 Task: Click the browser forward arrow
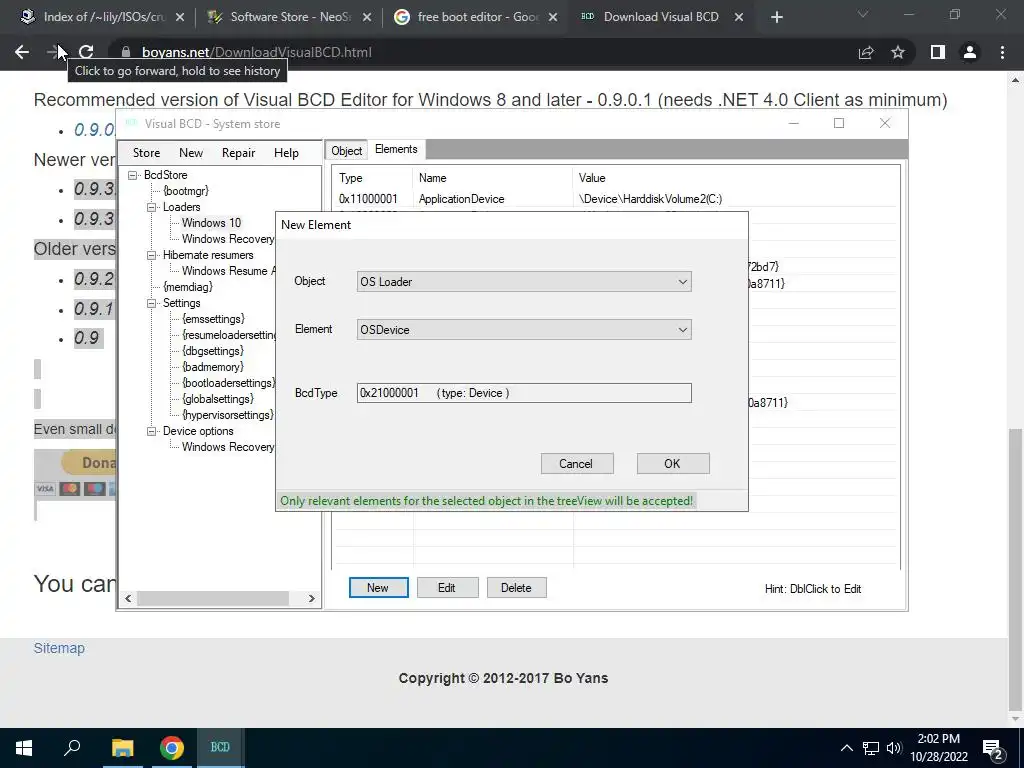[x=54, y=52]
